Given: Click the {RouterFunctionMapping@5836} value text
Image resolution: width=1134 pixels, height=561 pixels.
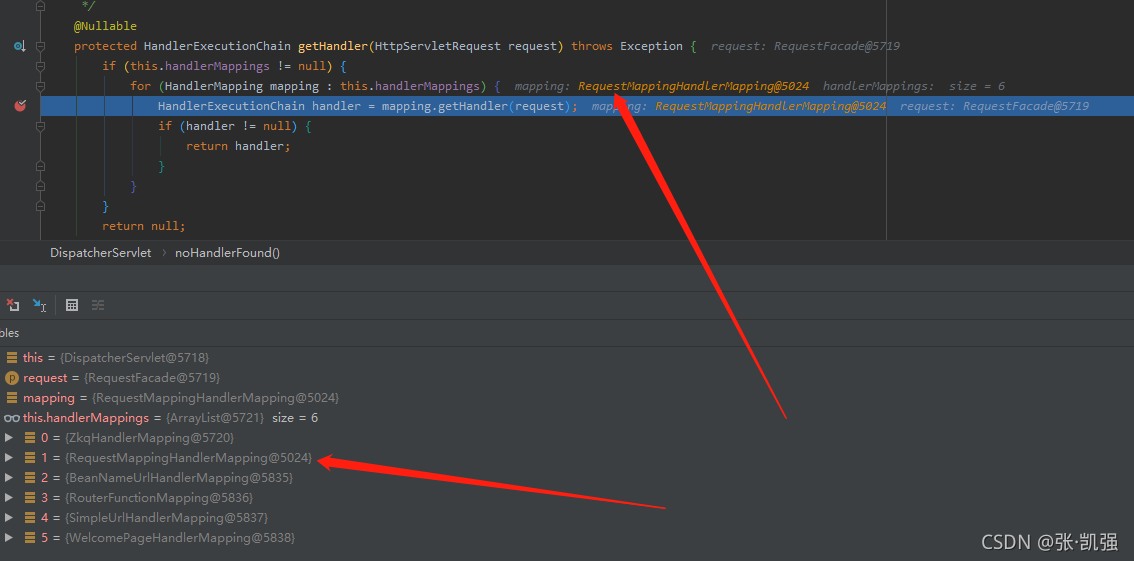Looking at the screenshot, I should (158, 498).
